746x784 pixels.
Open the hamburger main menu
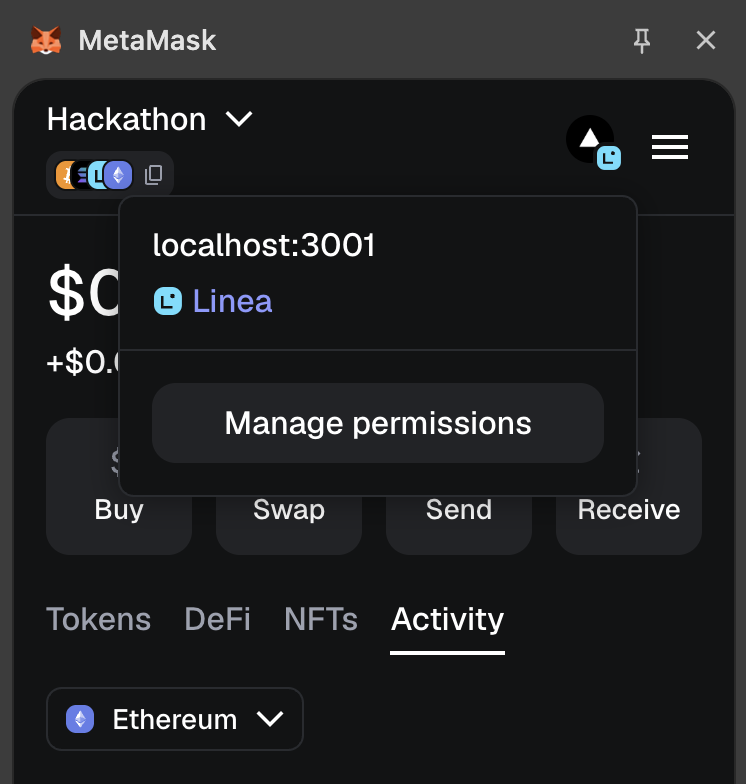point(669,147)
